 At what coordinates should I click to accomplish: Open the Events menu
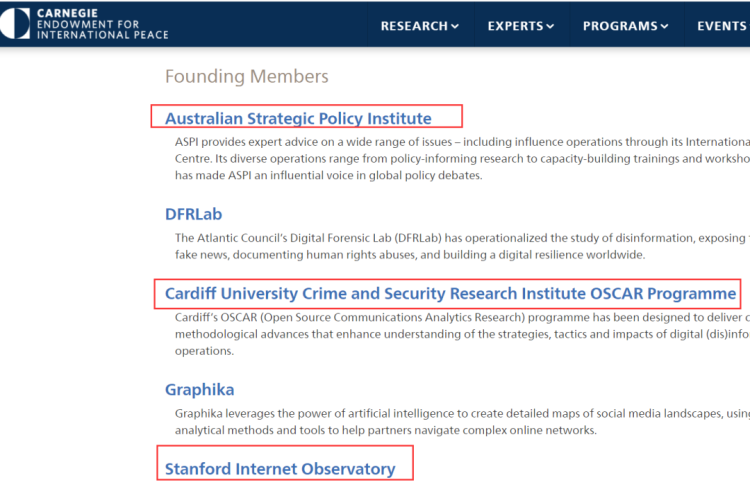point(723,26)
